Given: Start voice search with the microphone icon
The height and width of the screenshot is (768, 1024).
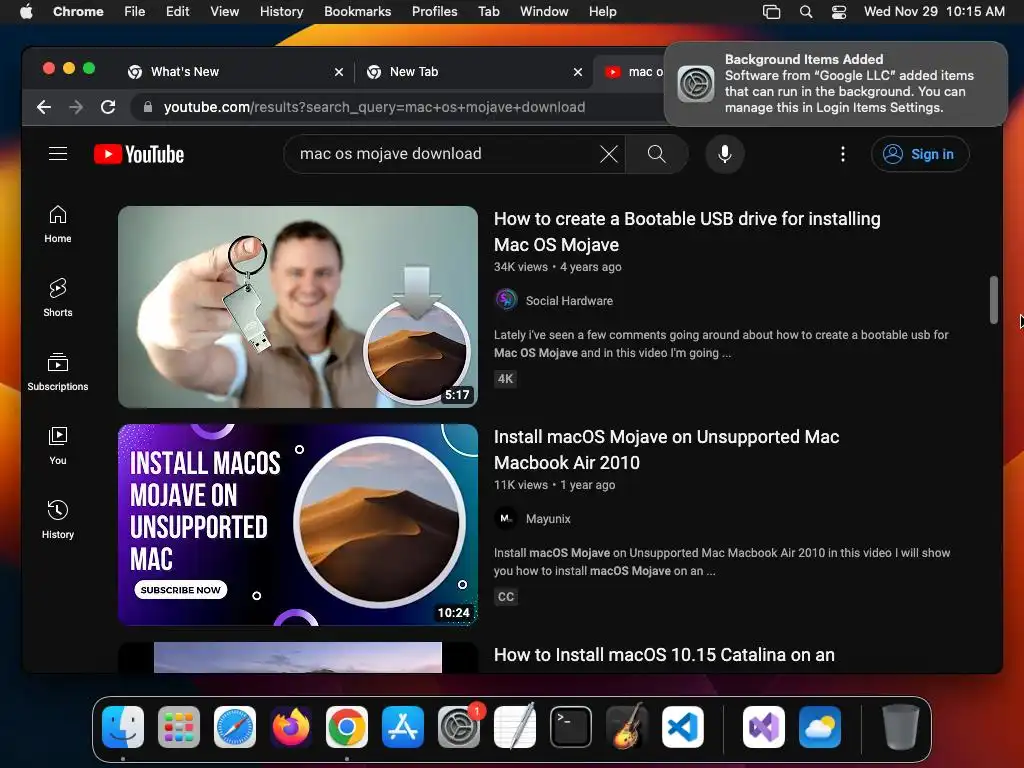Looking at the screenshot, I should tap(724, 154).
